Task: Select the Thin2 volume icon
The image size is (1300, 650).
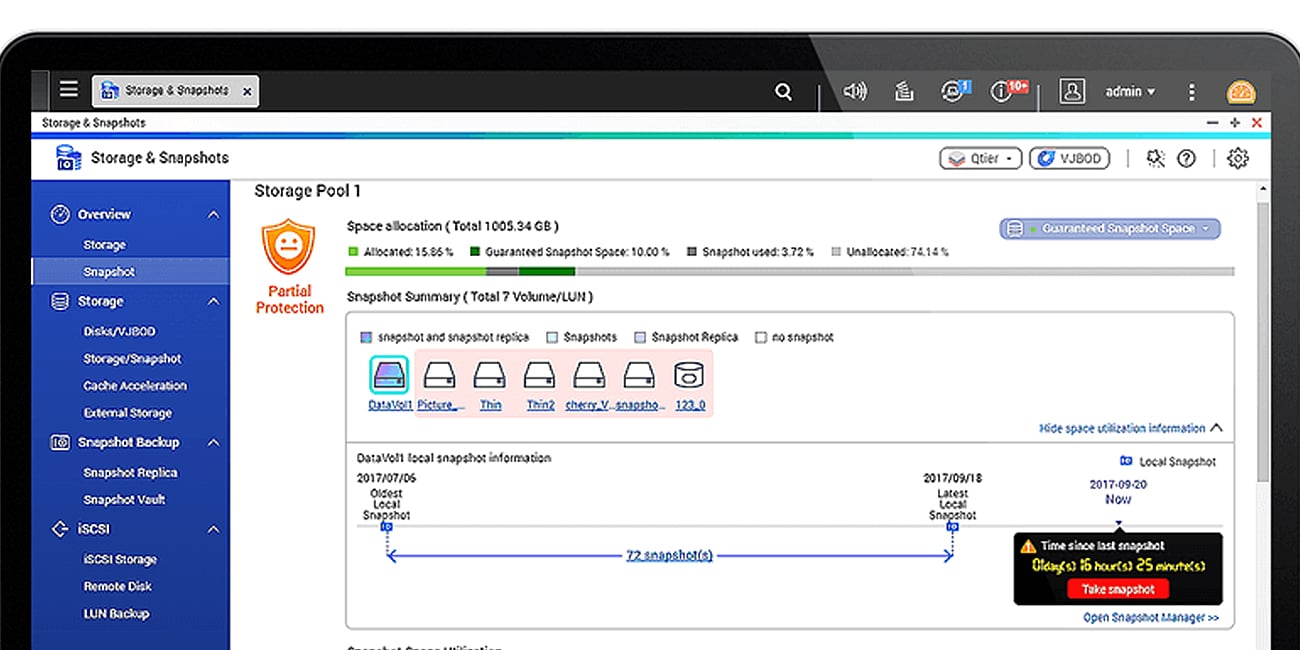Action: tap(540, 376)
